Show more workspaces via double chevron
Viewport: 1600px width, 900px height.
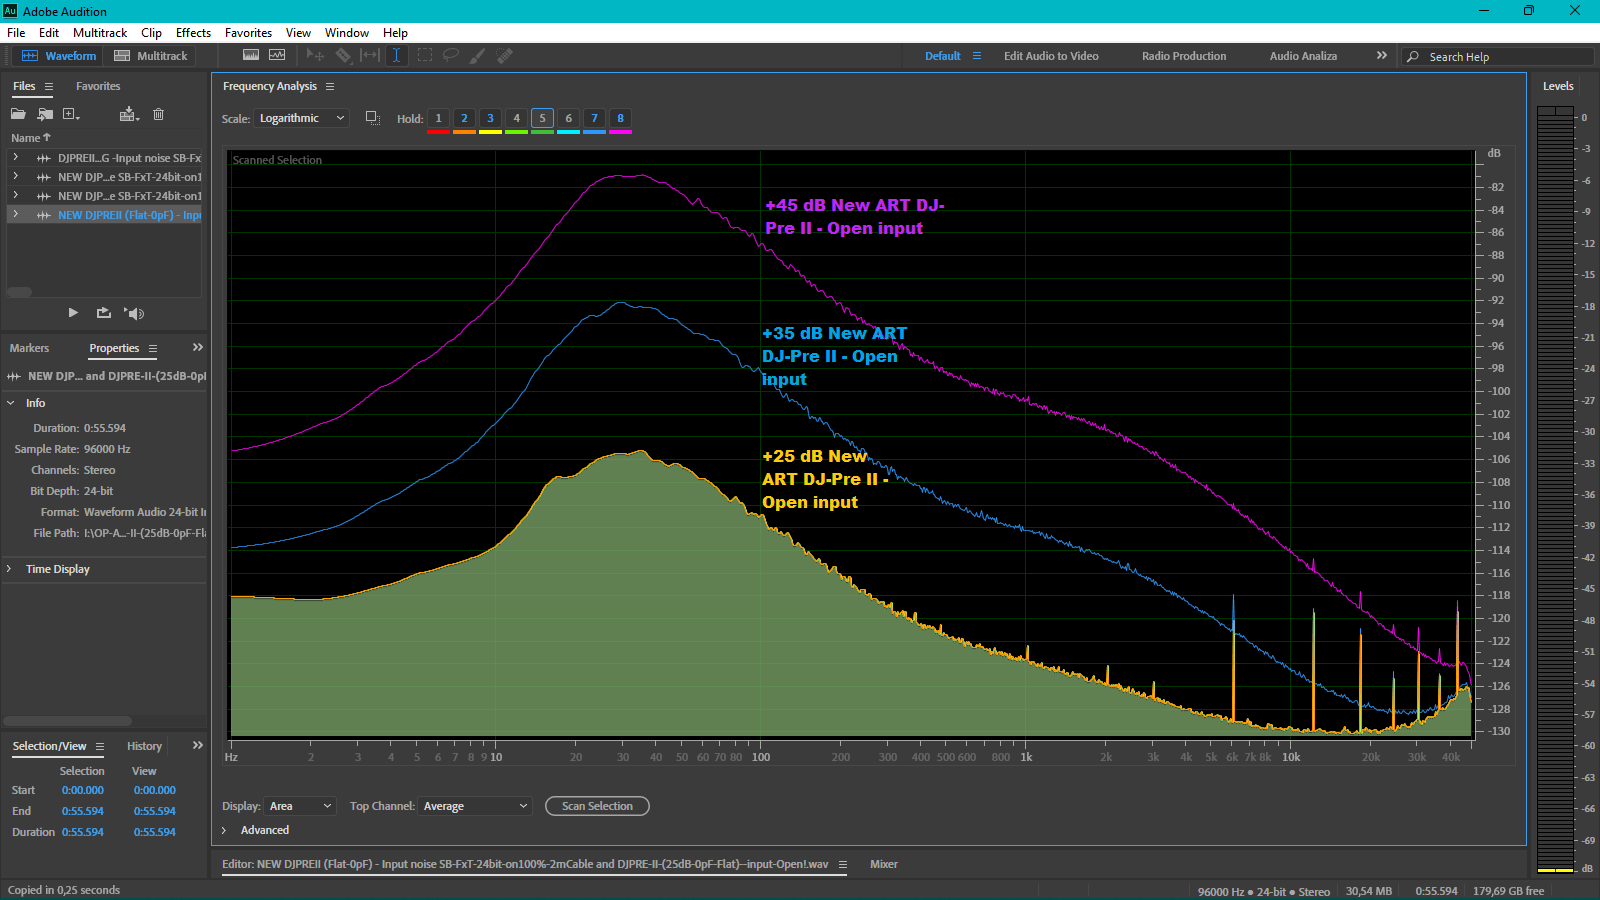[x=1382, y=56]
